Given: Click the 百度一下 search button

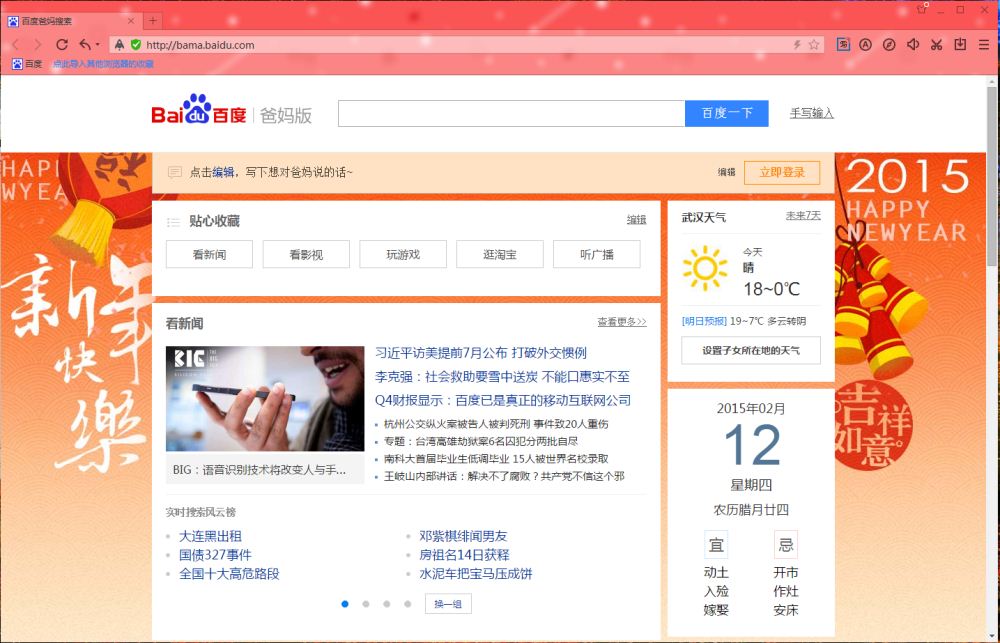Looking at the screenshot, I should click(726, 112).
